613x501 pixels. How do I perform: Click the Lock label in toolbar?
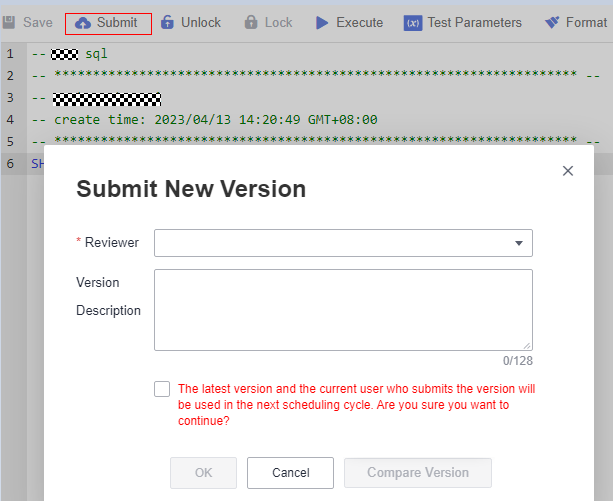pyautogui.click(x=278, y=23)
